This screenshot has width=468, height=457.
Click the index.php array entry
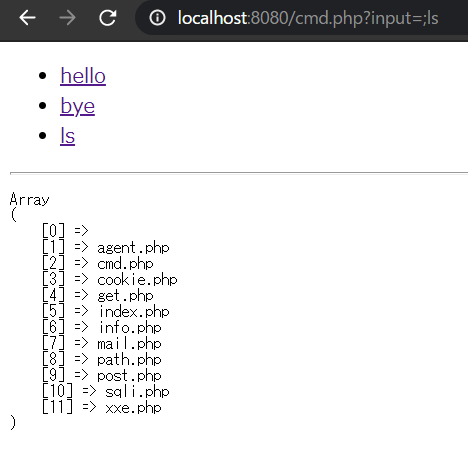pos(134,312)
